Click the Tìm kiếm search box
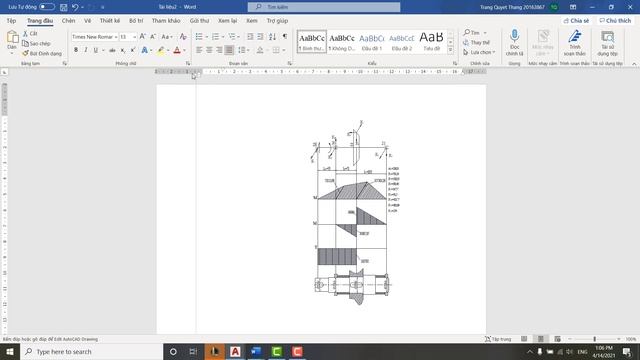640x360 pixels. coord(324,7)
